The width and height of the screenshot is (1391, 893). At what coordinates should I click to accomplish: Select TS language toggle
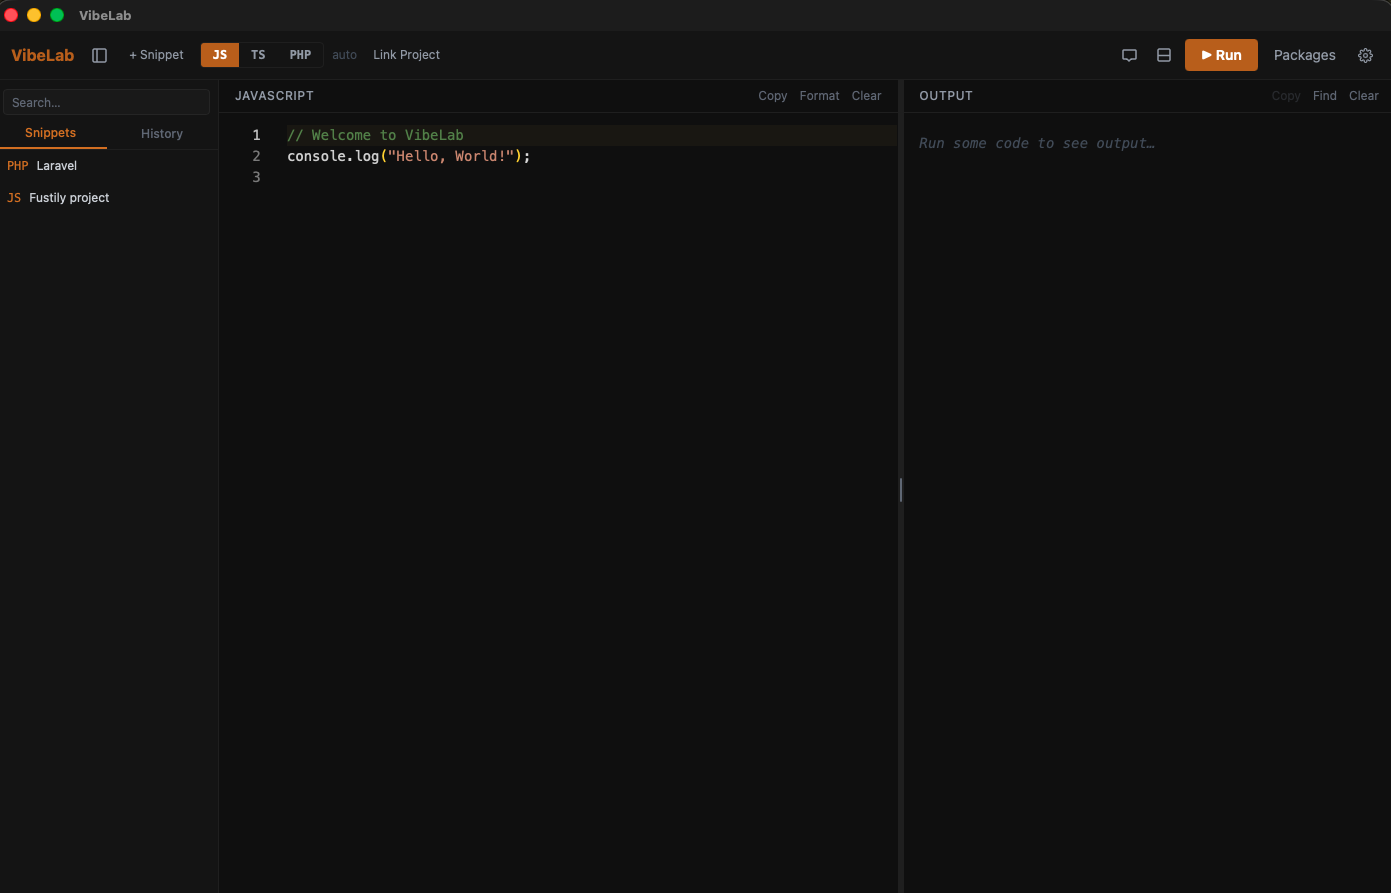tap(258, 55)
